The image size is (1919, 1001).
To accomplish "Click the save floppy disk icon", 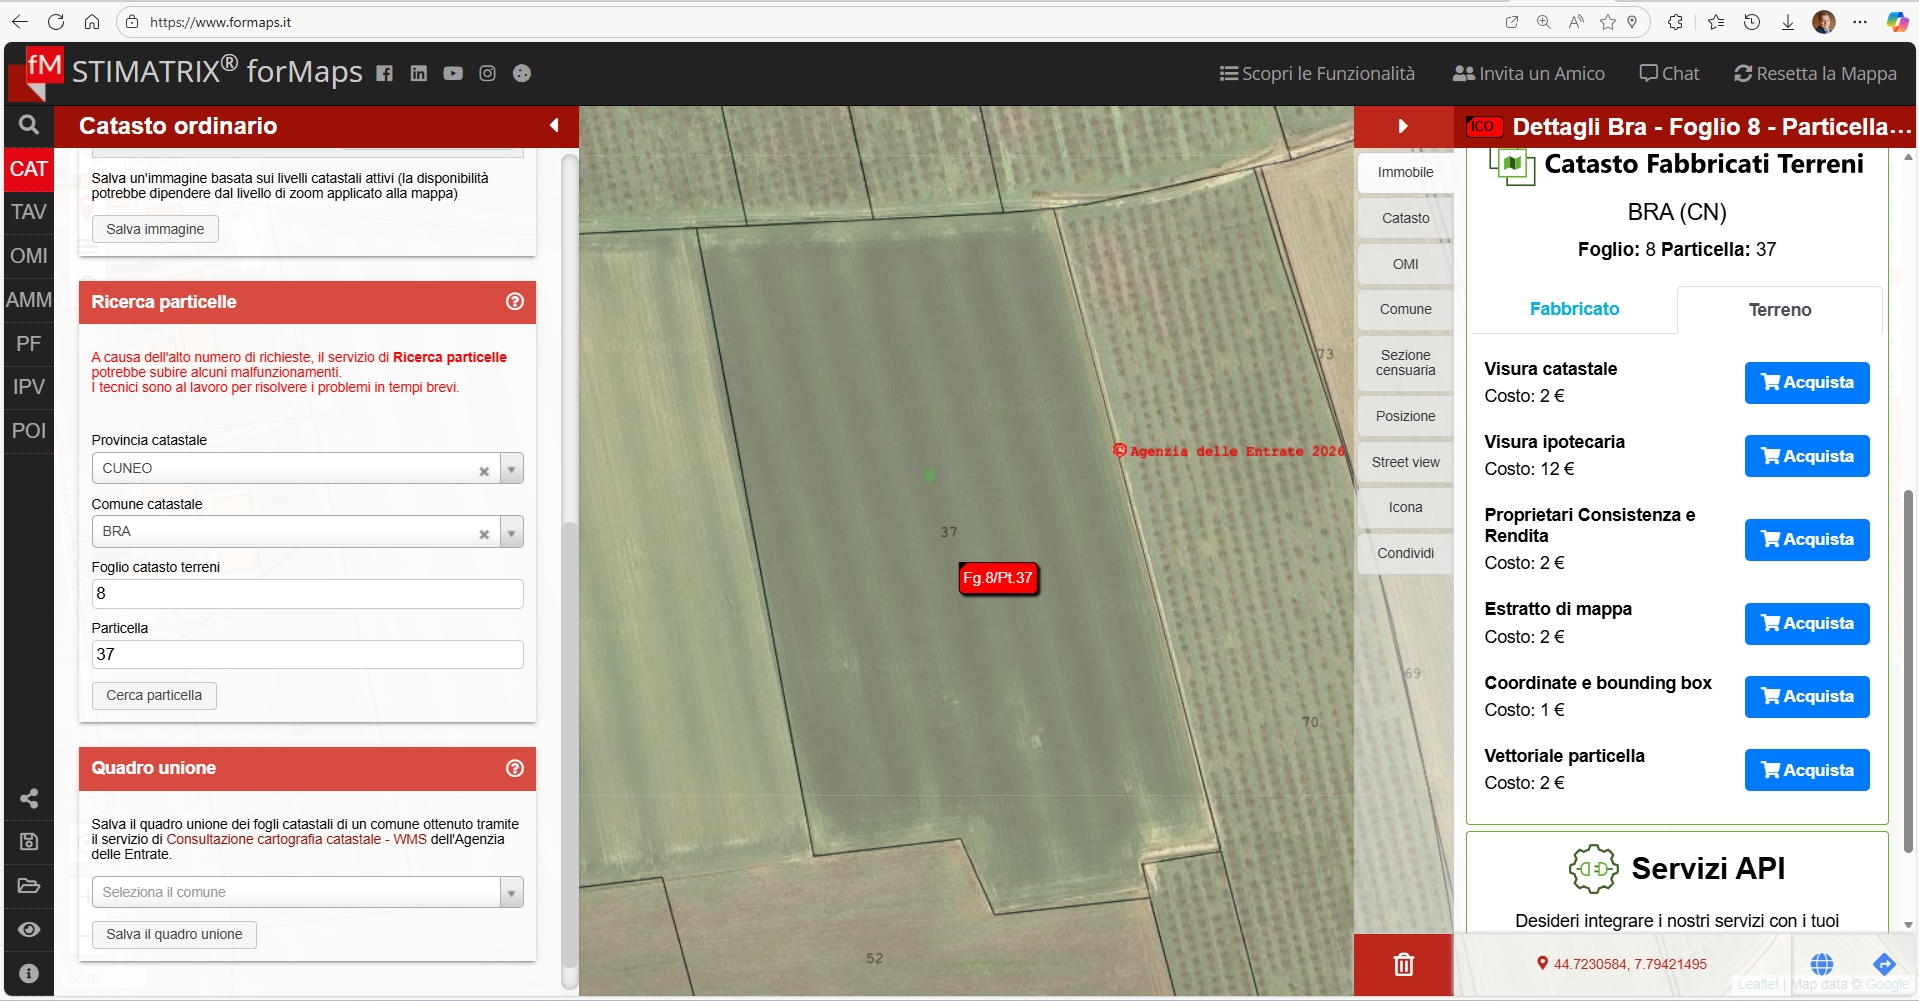I will click(29, 842).
